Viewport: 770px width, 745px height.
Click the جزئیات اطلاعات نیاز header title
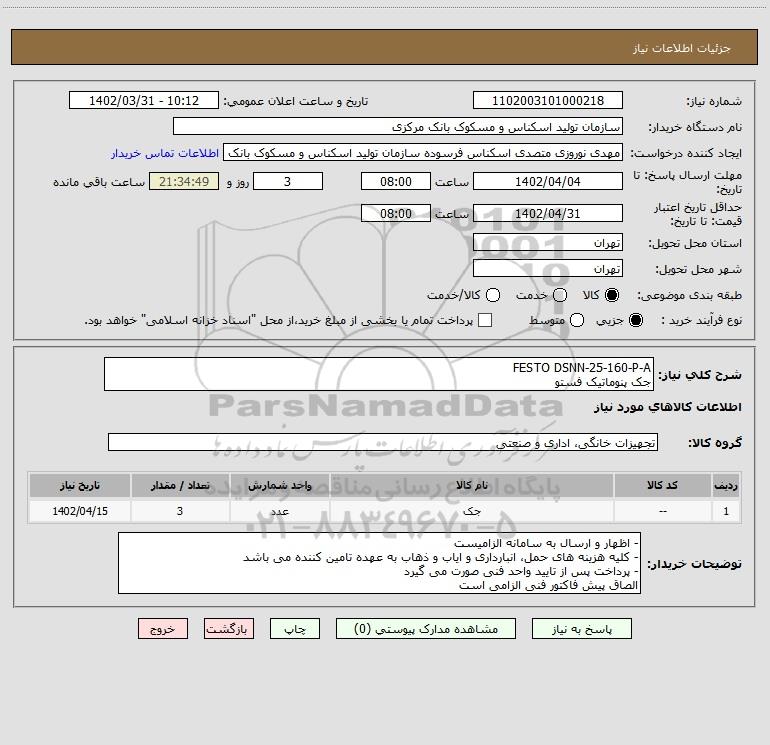[x=681, y=48]
